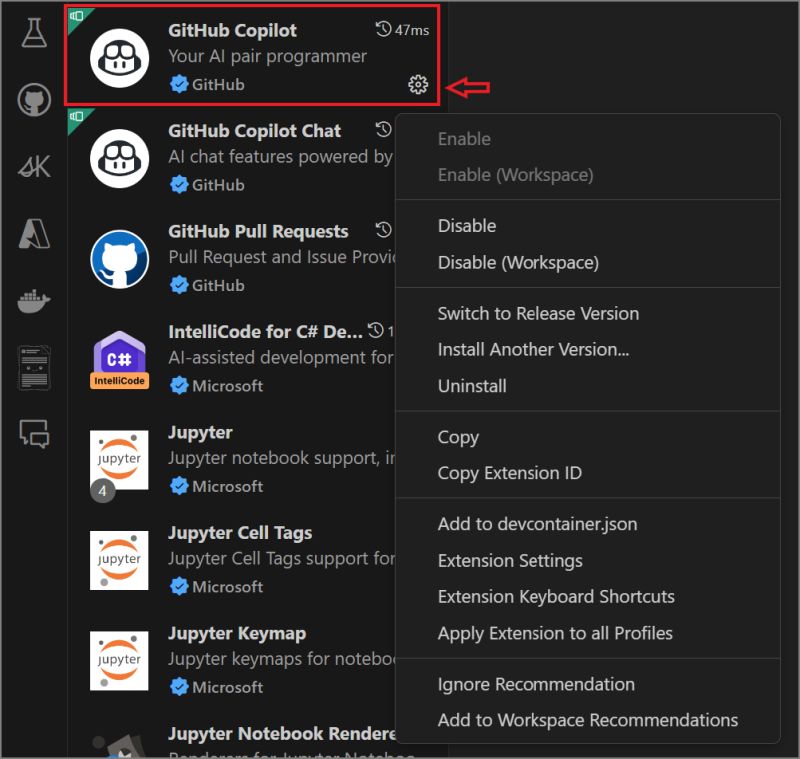Open the GitHub view in the activity bar

point(33,99)
